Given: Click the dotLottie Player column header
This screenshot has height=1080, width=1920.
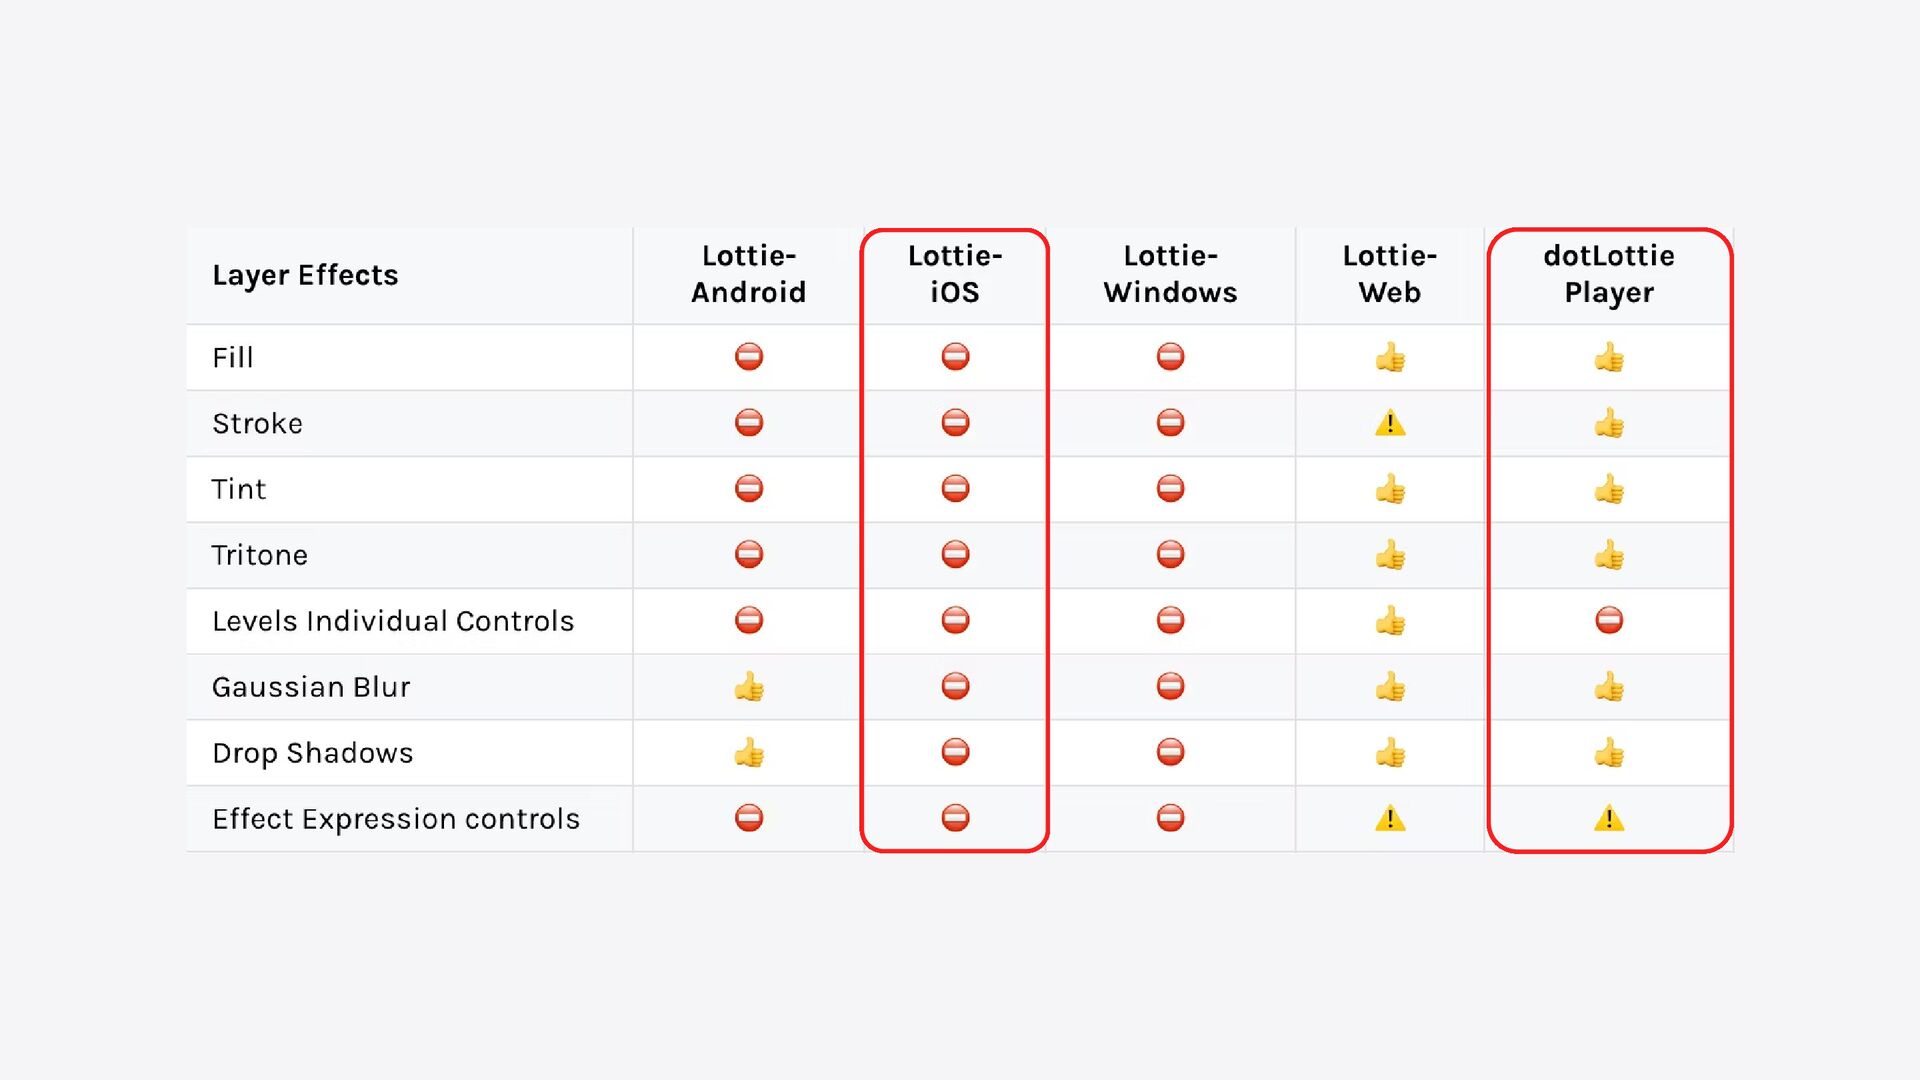Looking at the screenshot, I should [1609, 274].
